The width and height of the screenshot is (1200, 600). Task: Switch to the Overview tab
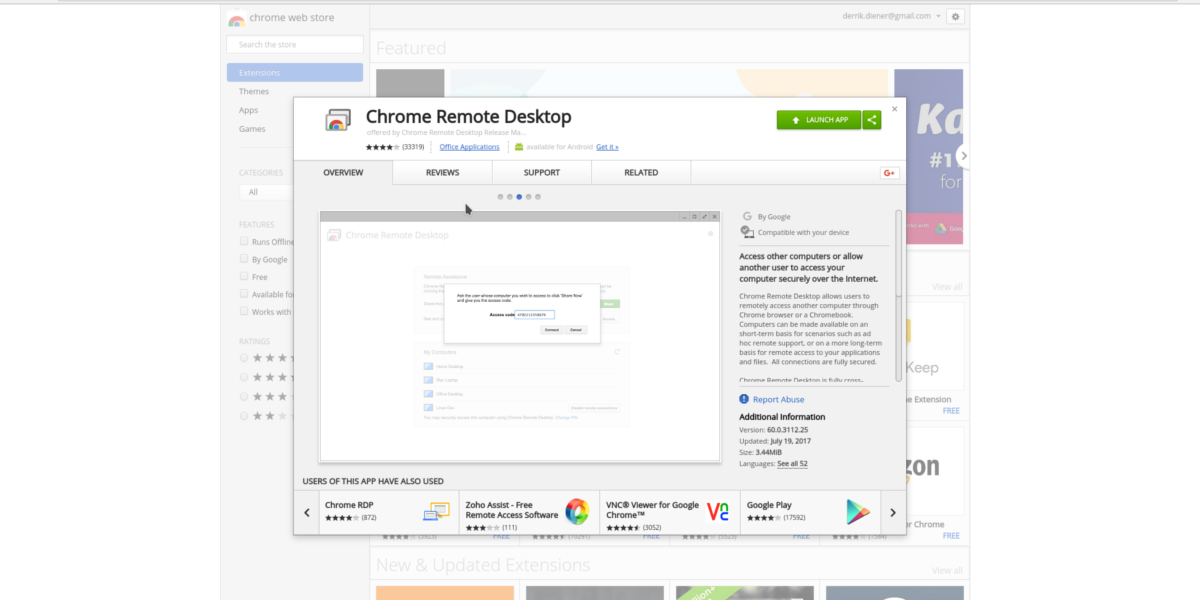(x=343, y=173)
